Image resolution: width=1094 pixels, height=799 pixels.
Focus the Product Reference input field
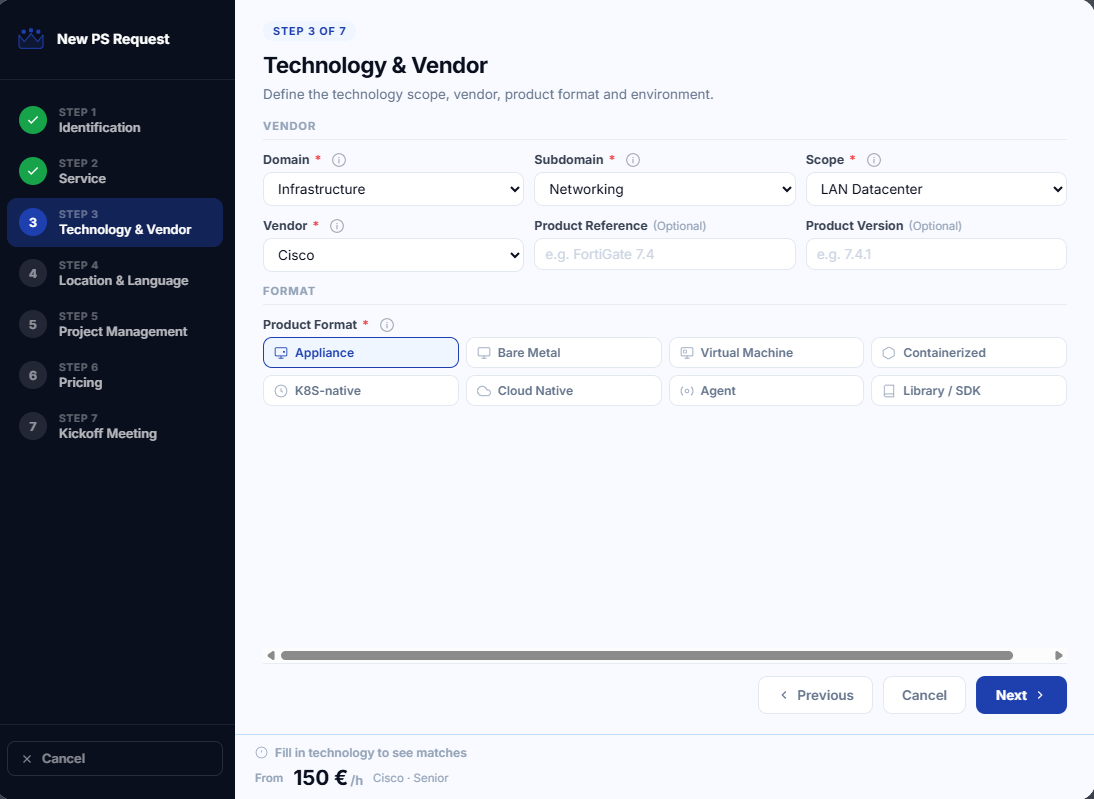pos(664,254)
